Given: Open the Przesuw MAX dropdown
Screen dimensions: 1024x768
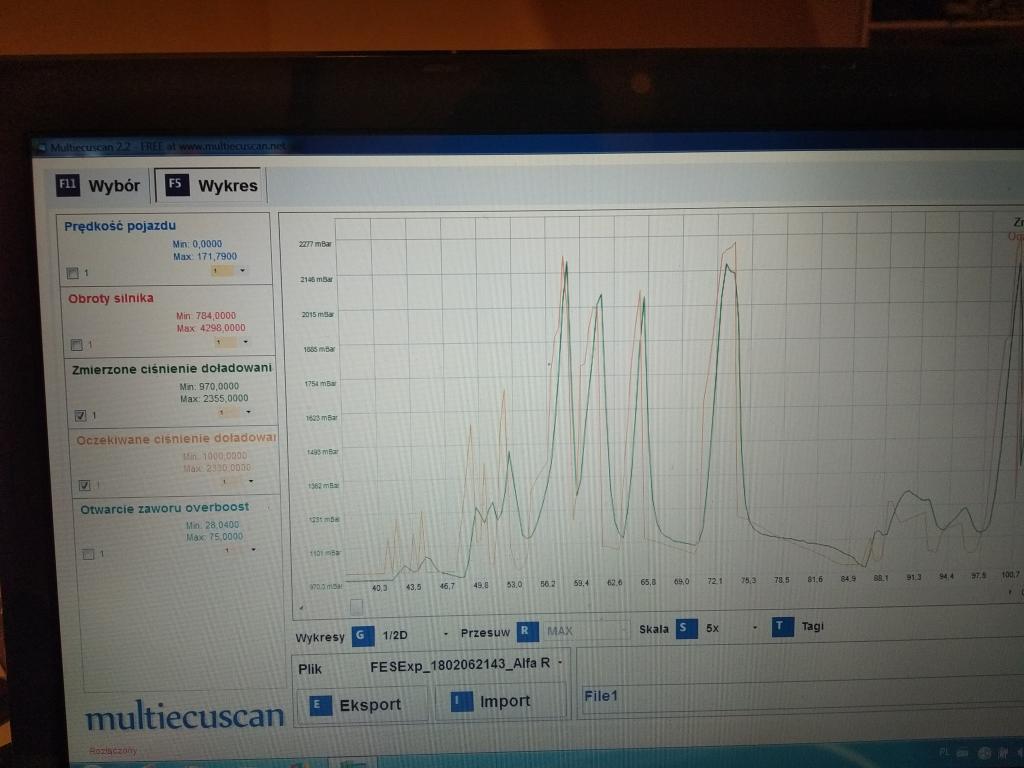Looking at the screenshot, I should click(x=585, y=630).
